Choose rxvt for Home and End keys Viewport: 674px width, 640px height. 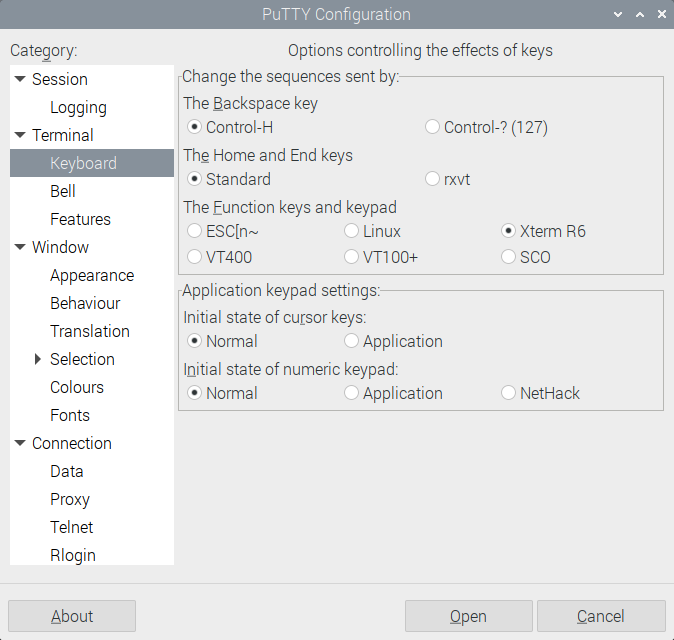tap(432, 179)
